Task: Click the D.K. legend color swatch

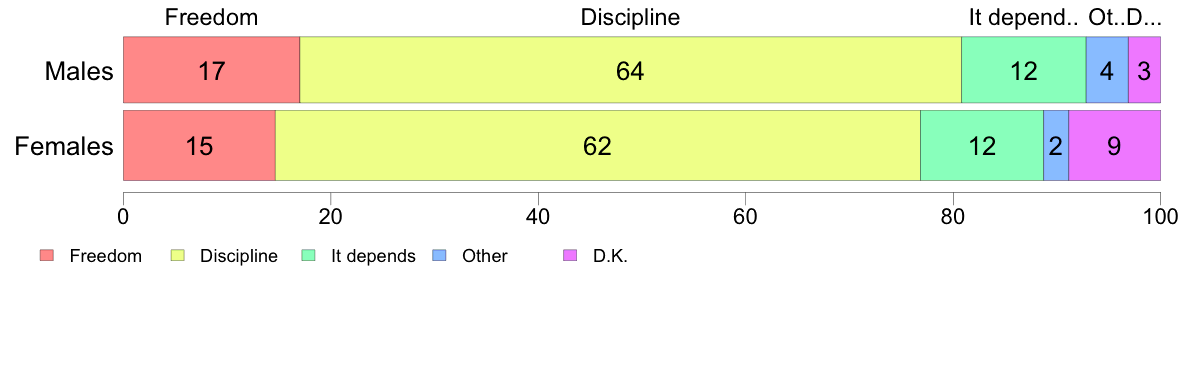Action: coord(569,256)
